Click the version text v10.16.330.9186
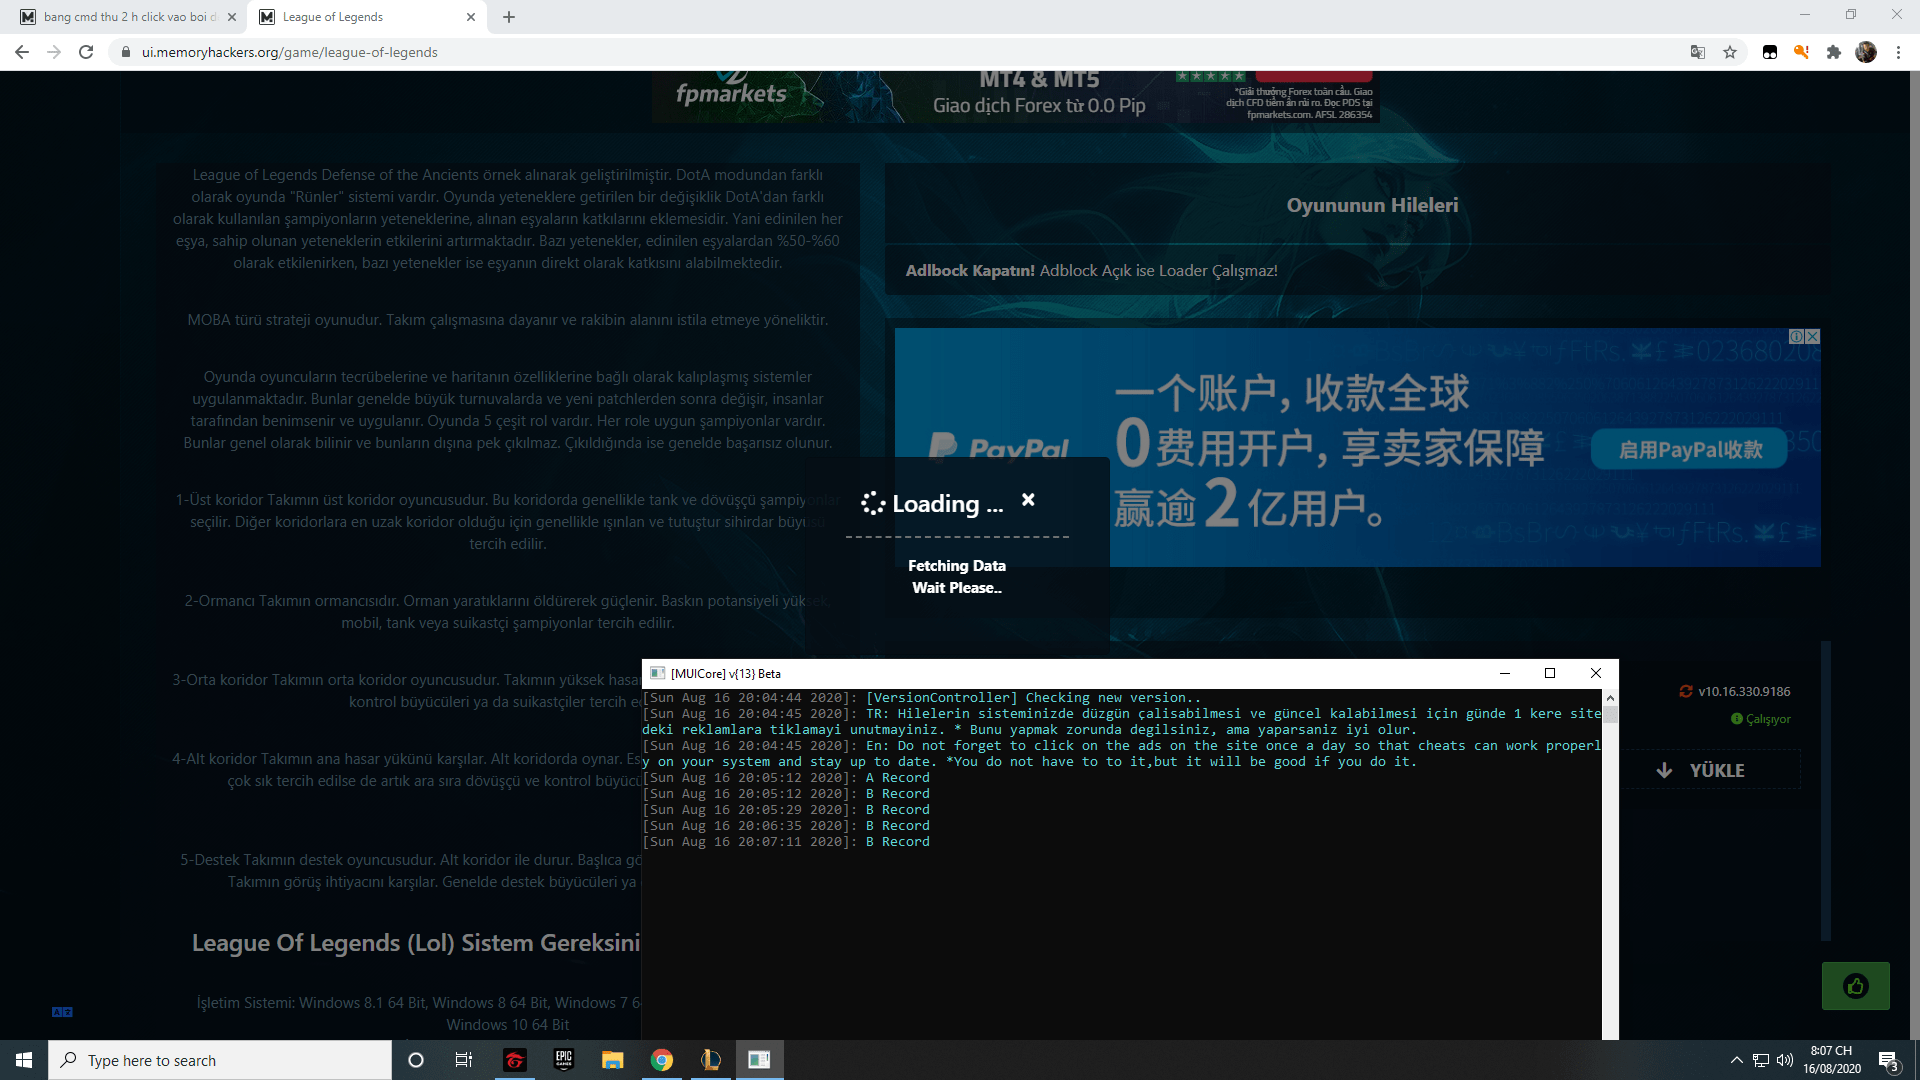The height and width of the screenshot is (1080, 1920). (x=1744, y=691)
